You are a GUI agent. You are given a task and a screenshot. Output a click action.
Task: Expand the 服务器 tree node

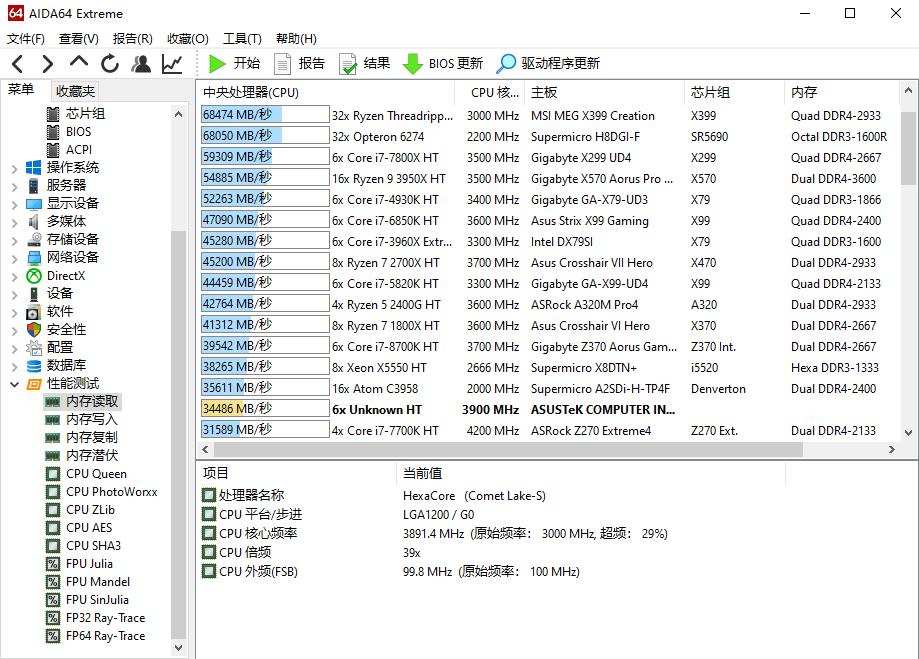(14, 187)
